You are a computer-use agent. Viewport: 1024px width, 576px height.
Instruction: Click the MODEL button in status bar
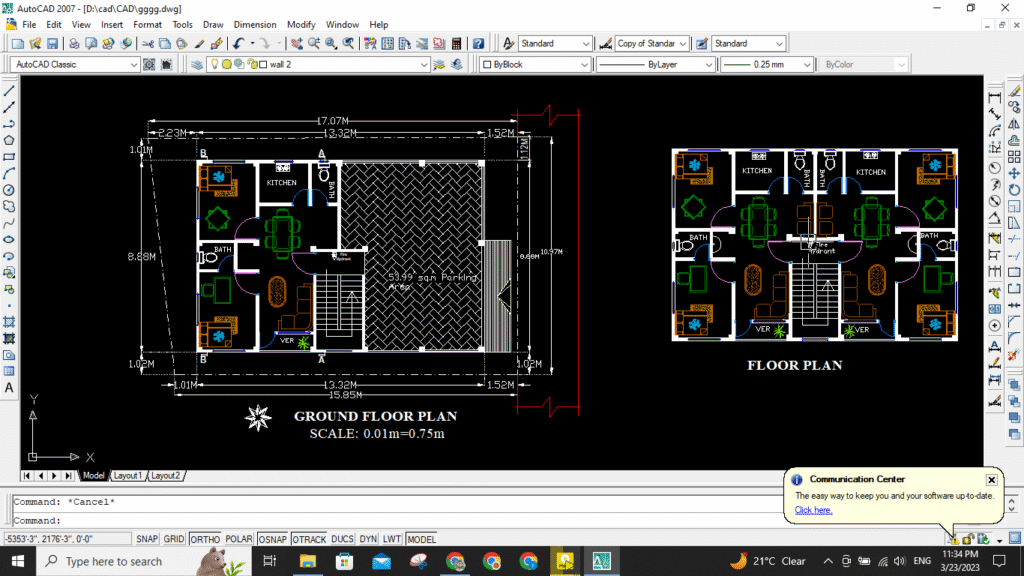[x=421, y=539]
